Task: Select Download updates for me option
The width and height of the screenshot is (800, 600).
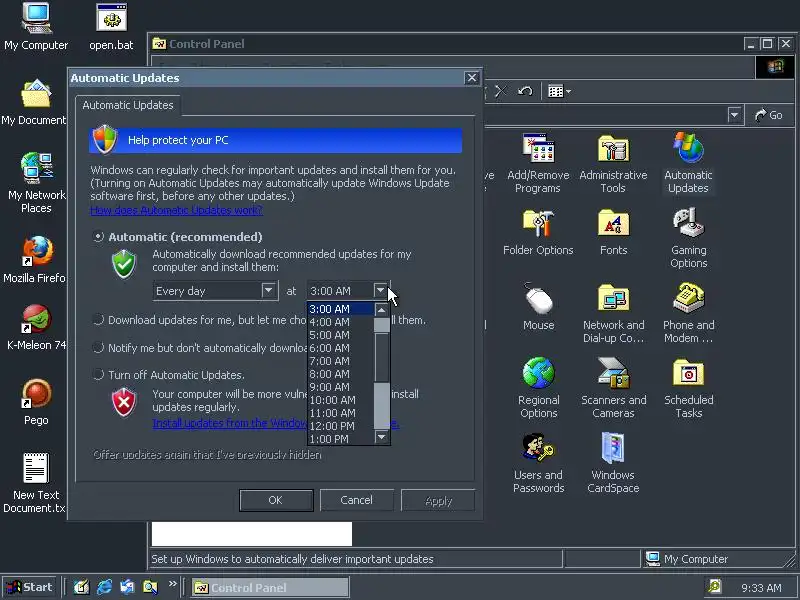Action: coord(98,320)
